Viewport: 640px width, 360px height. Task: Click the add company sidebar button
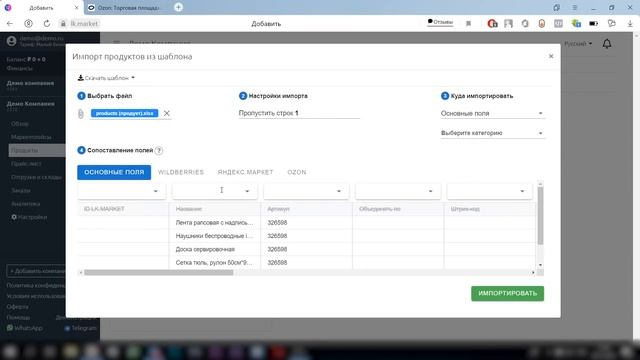(x=36, y=271)
